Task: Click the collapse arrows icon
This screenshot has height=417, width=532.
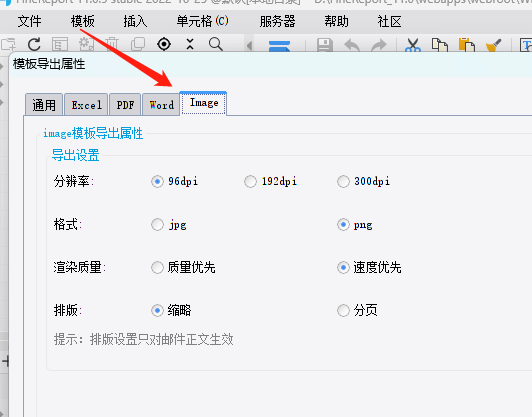Action: pyautogui.click(x=190, y=44)
